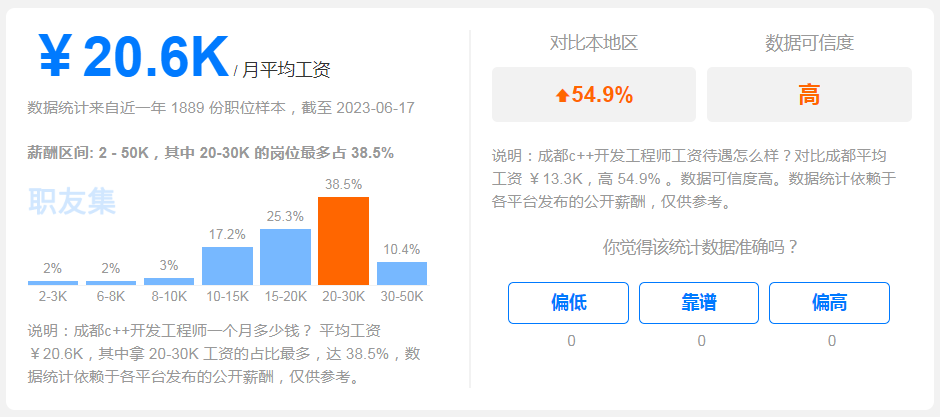Click the 你觉得该统计数据准确吗 question text
The width and height of the screenshot is (940, 417).
coord(701,247)
